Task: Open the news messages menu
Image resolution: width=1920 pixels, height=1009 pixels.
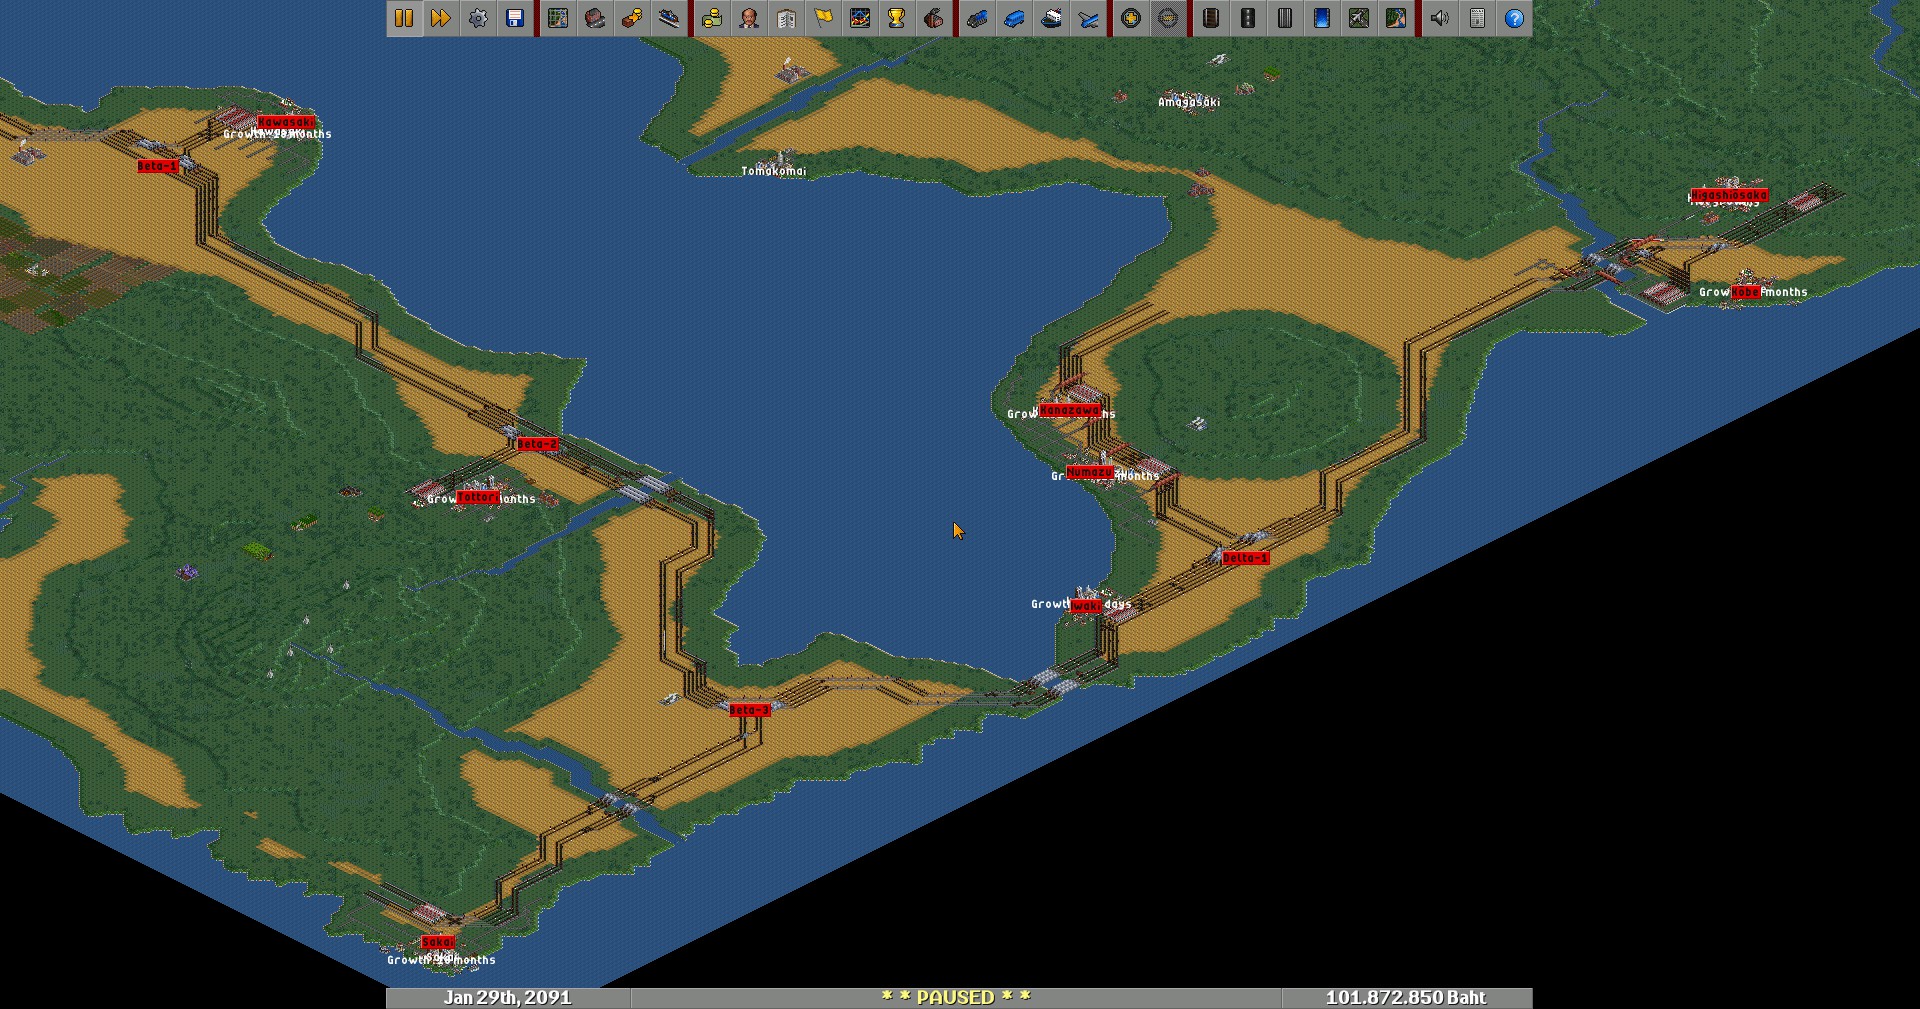Action: point(1477,18)
